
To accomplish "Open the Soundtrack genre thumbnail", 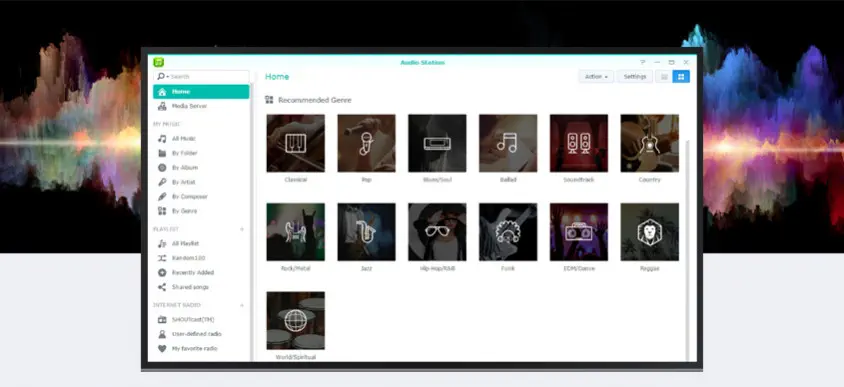I will 579,143.
